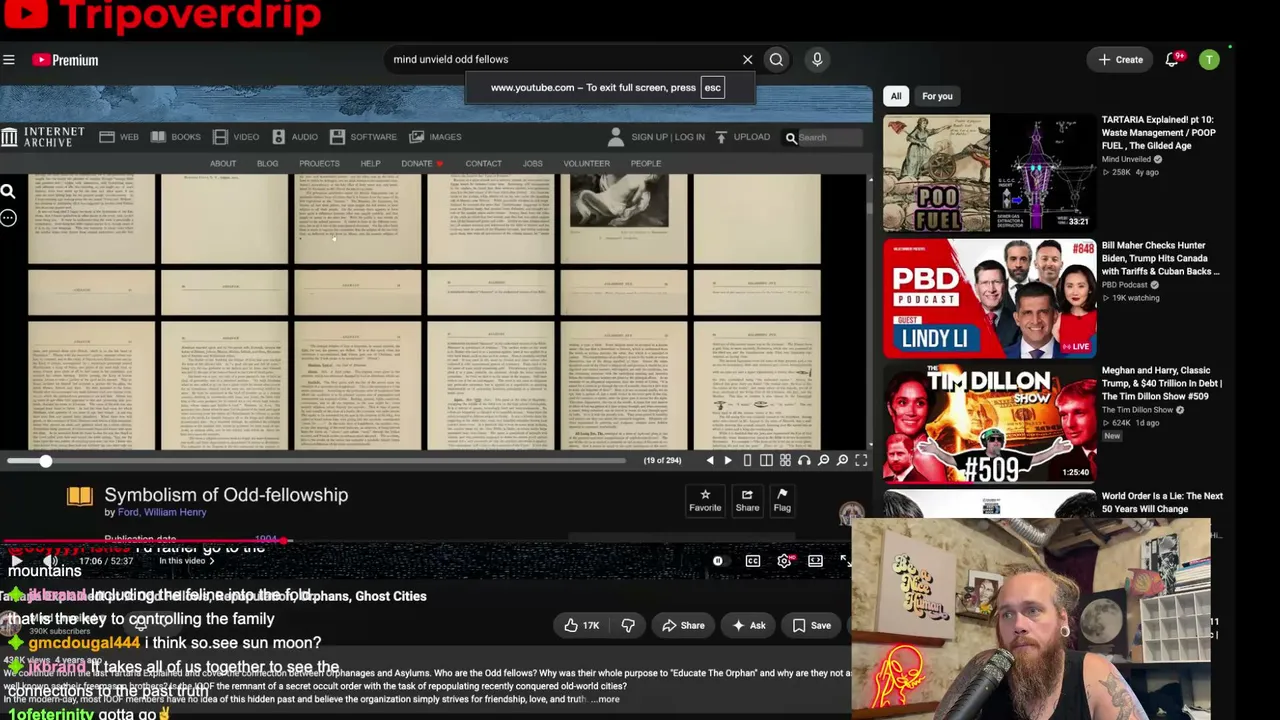The width and height of the screenshot is (1280, 720).
Task: Click the Internet Archive Upload button
Action: [x=743, y=137]
